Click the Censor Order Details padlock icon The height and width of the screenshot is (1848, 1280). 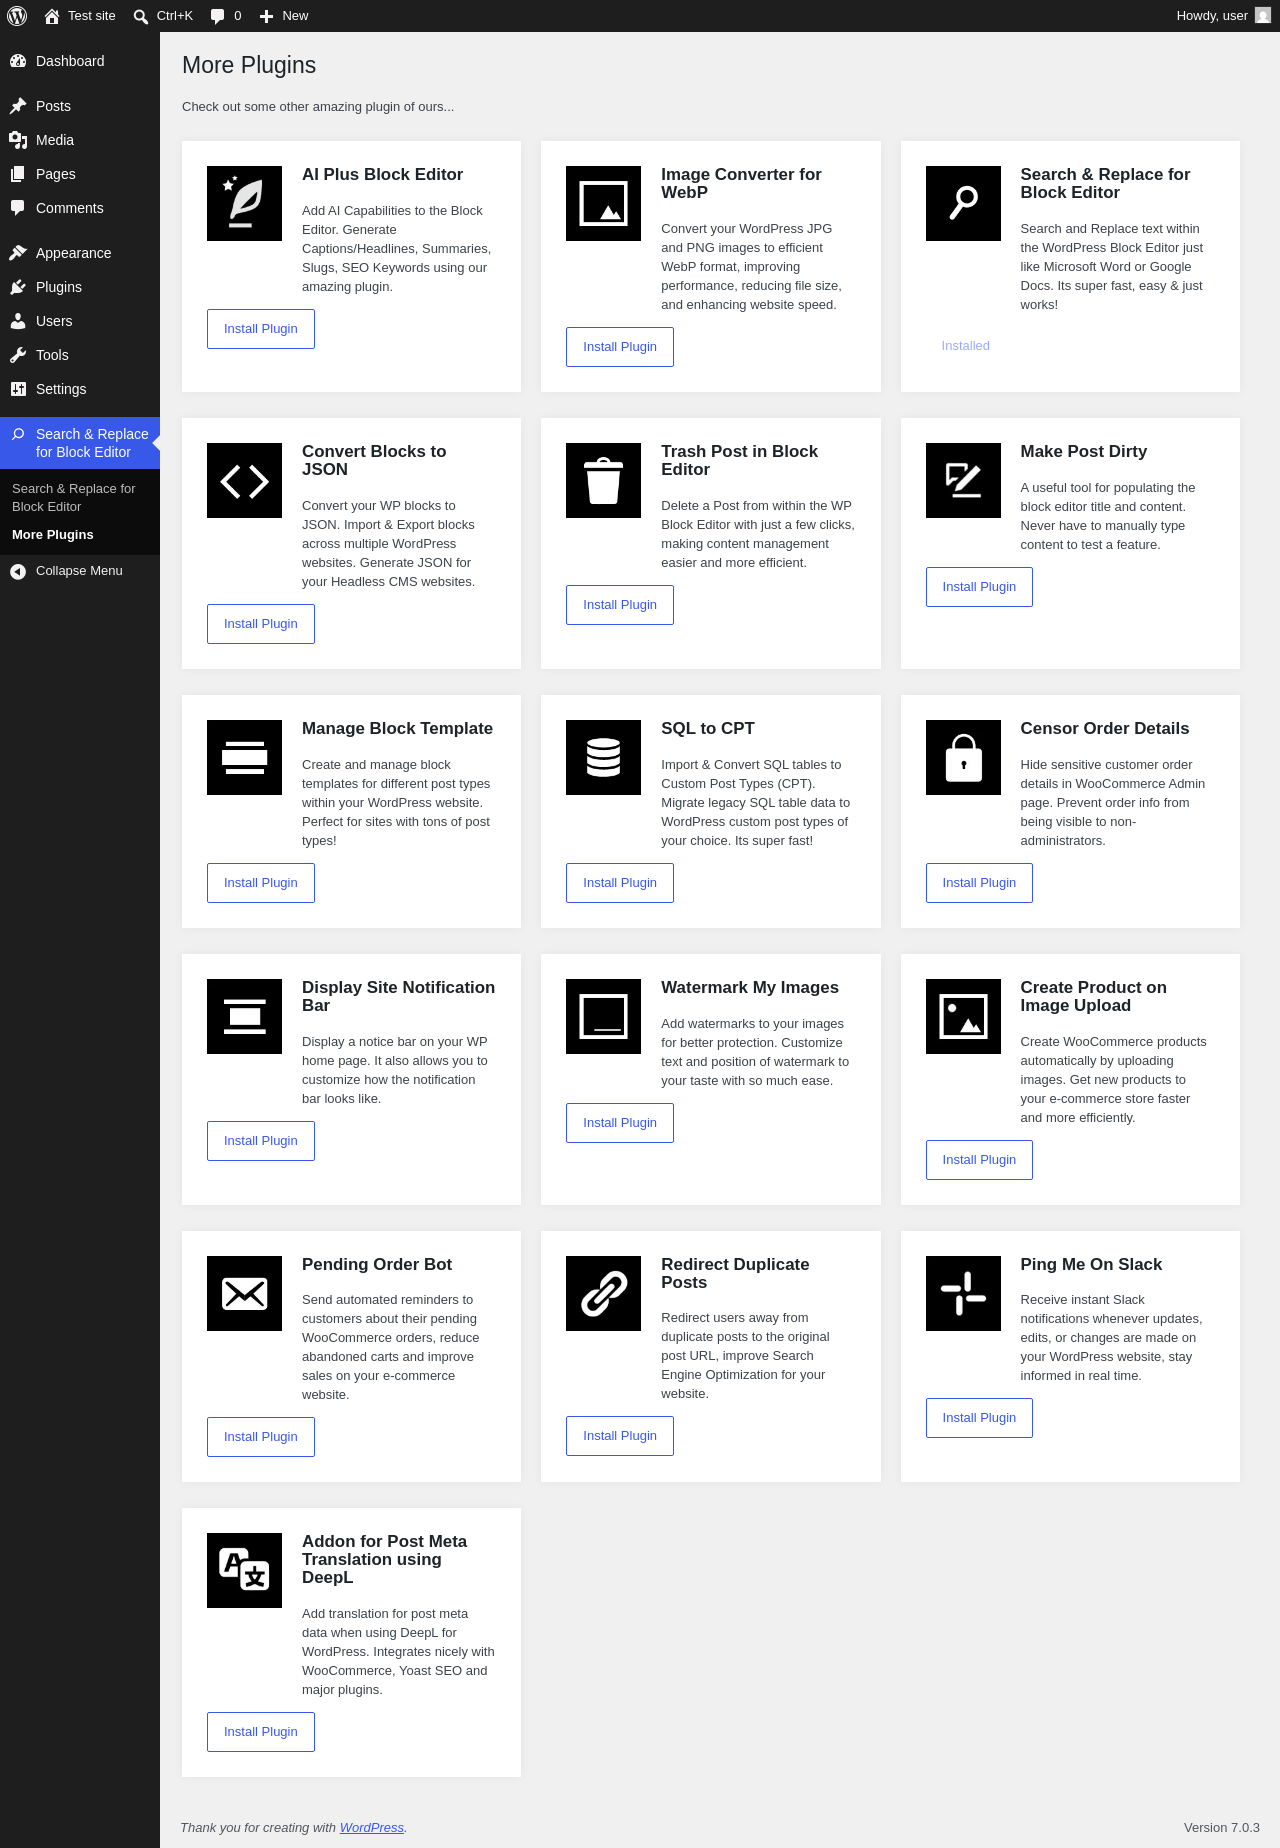[963, 757]
